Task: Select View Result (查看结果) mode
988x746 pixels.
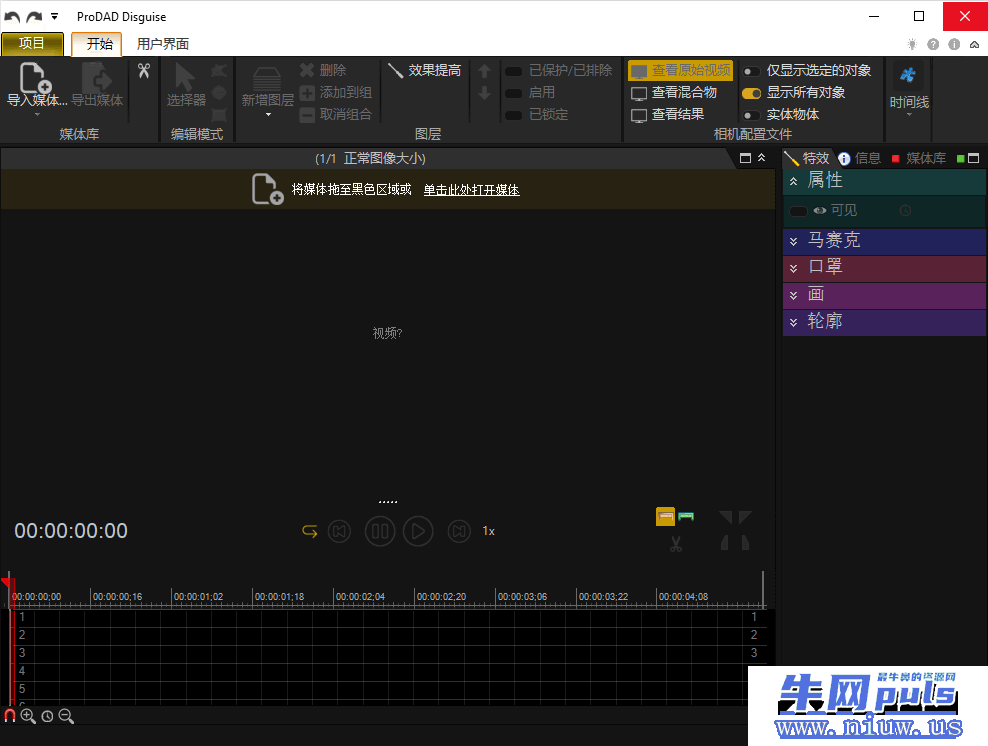Action: click(x=667, y=115)
